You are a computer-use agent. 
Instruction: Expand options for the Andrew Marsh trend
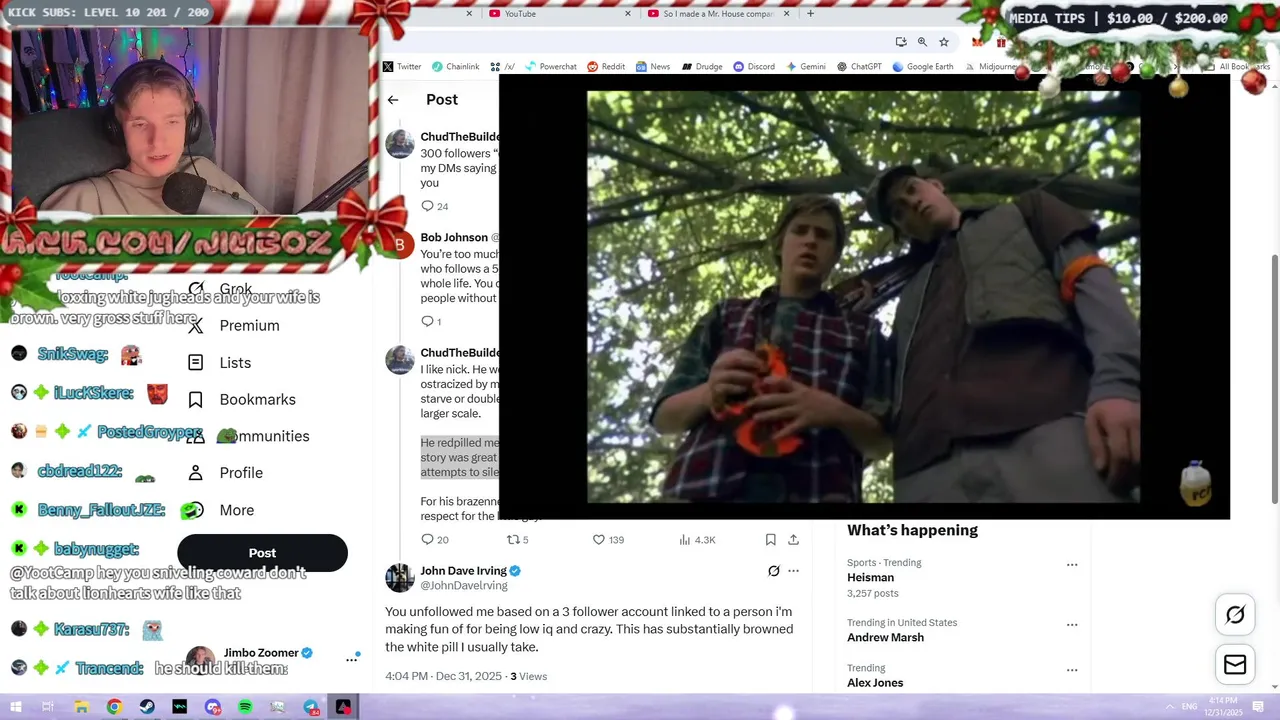click(x=1072, y=625)
